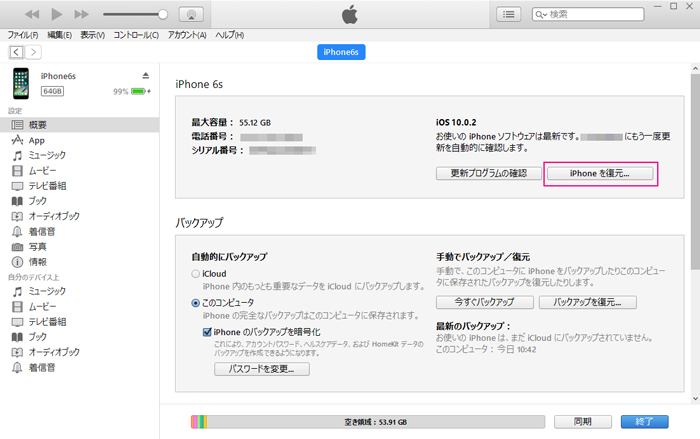Open the ファイル(F) menu
This screenshot has width=700, height=439.
pos(22,35)
